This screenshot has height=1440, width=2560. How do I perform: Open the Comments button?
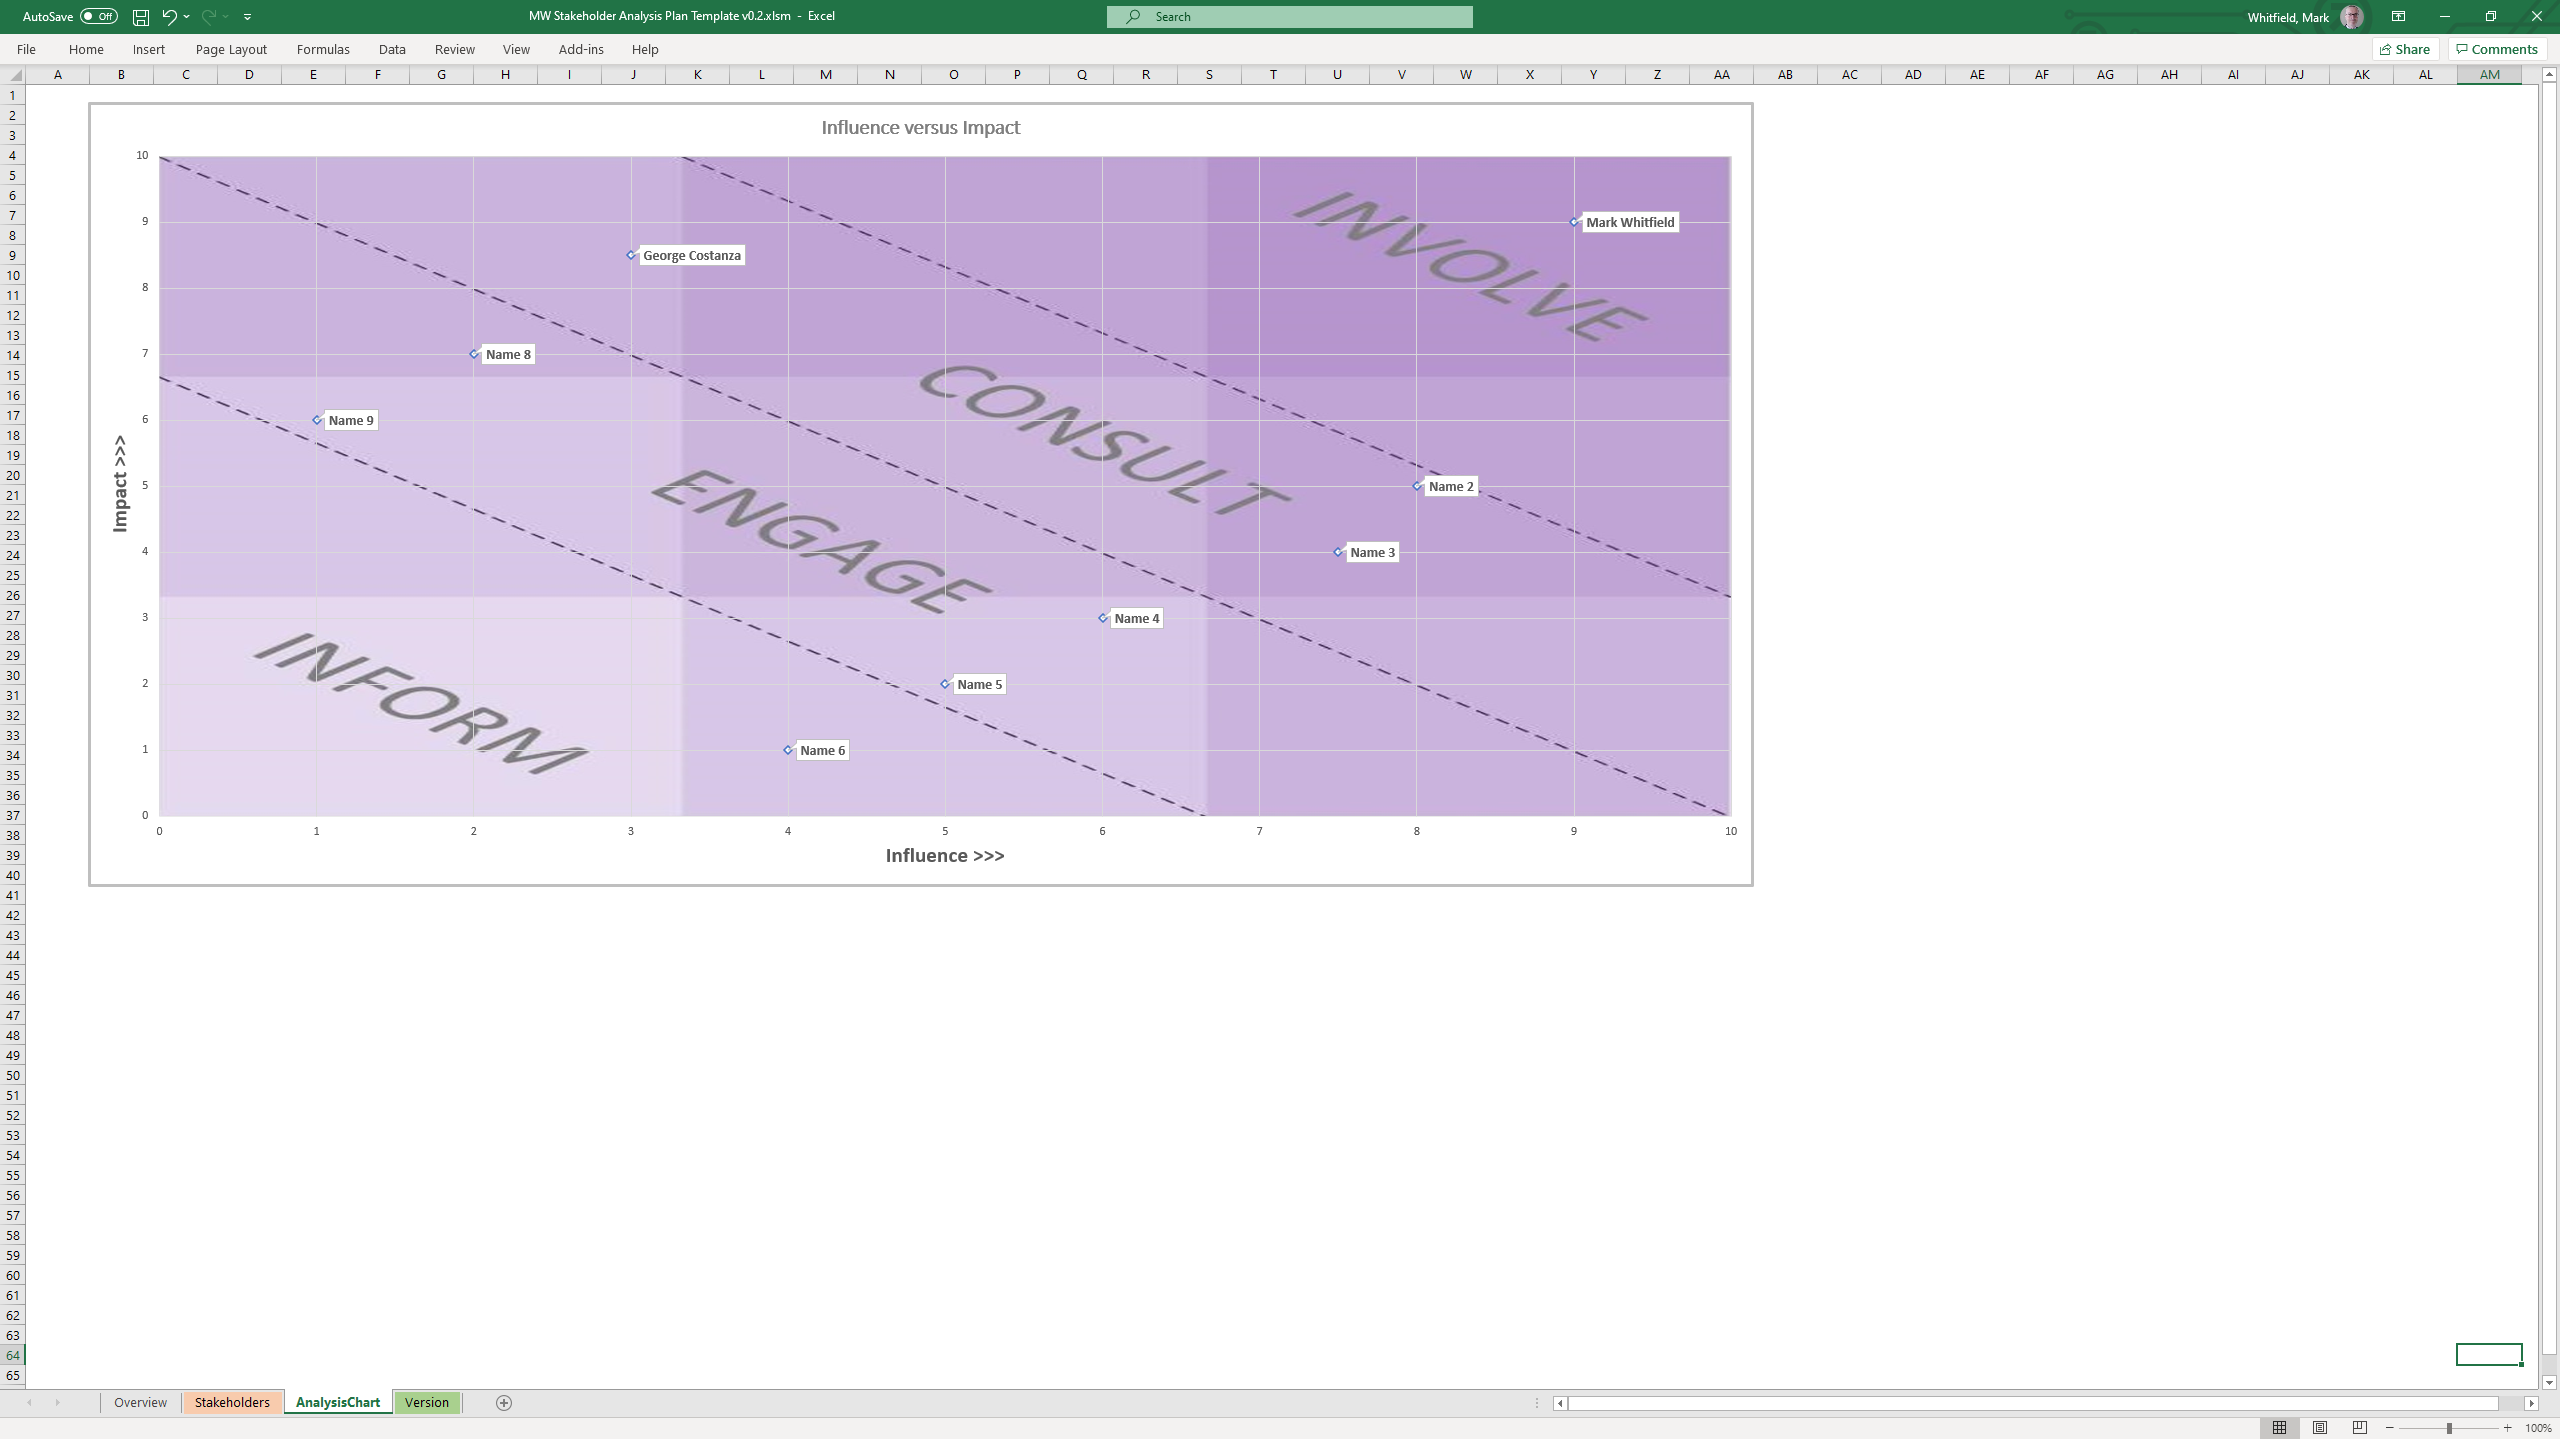2497,49
